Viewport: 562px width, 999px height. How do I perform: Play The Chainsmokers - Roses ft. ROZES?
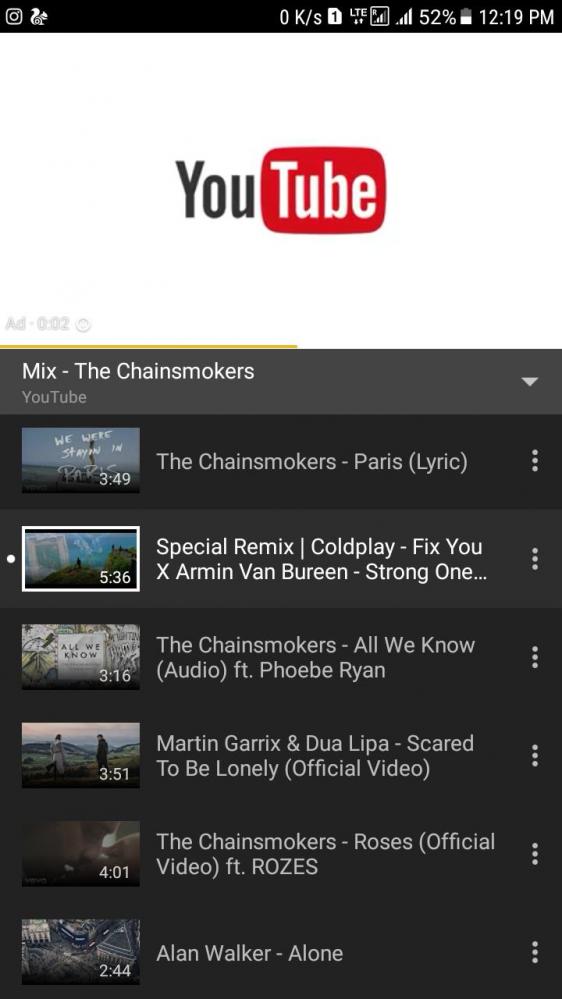[281, 854]
